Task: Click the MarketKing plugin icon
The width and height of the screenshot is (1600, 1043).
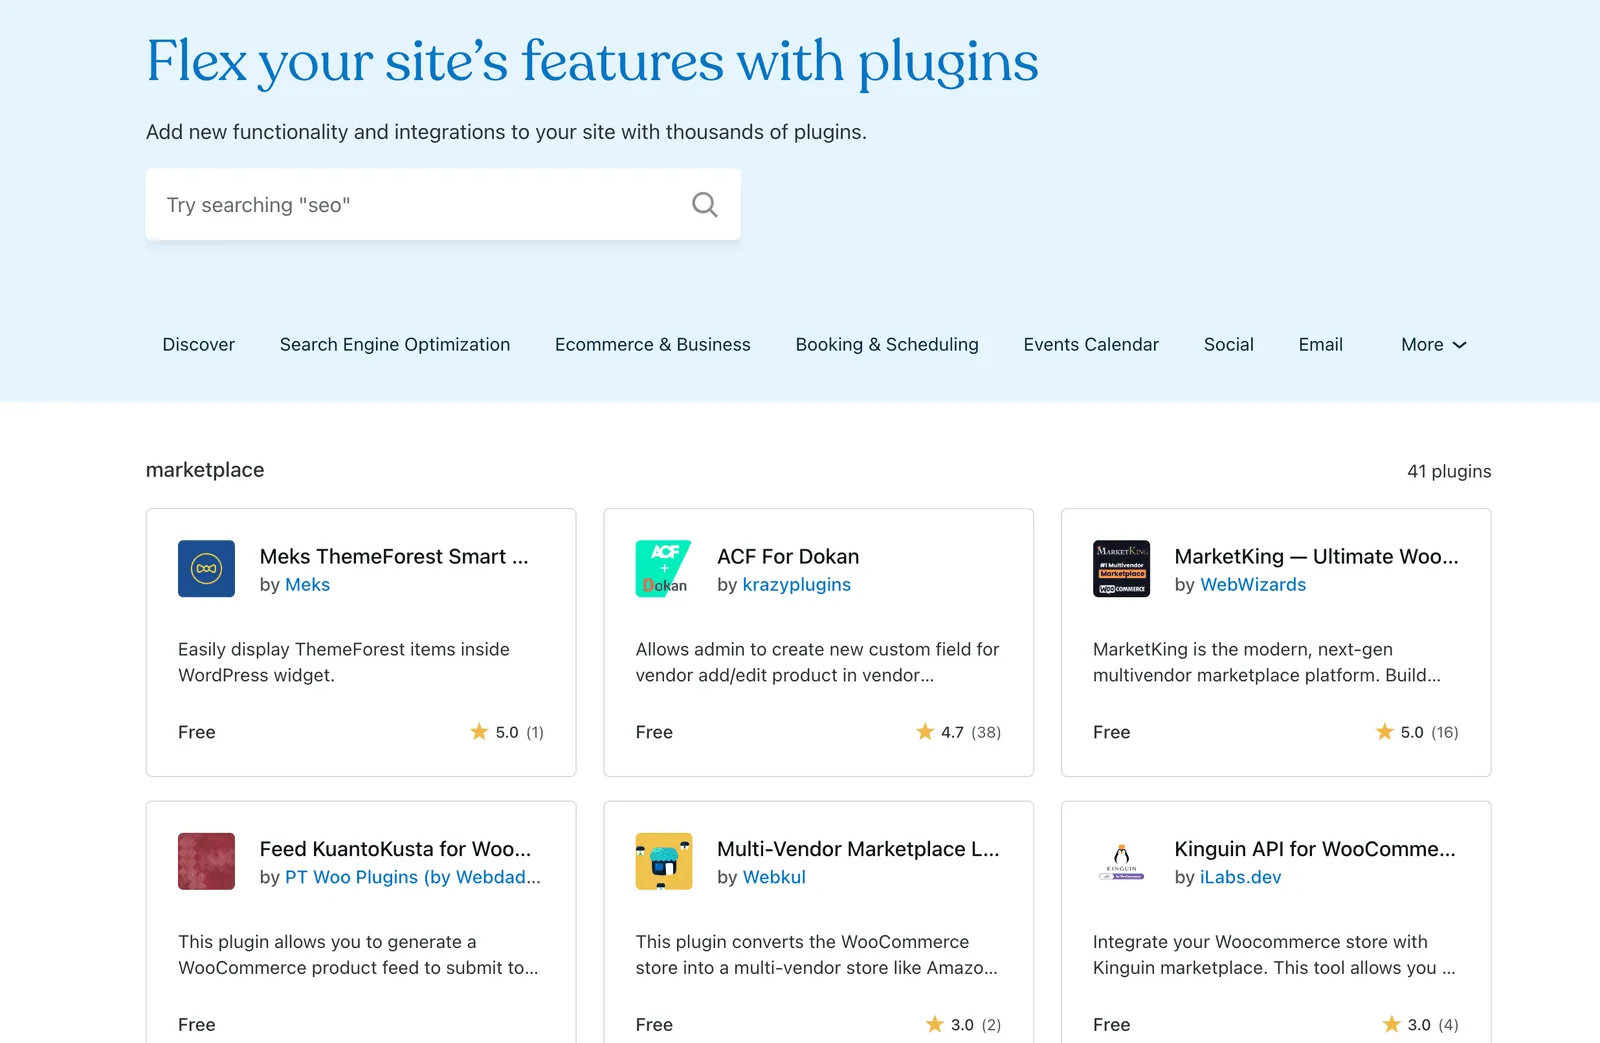Action: pyautogui.click(x=1121, y=569)
